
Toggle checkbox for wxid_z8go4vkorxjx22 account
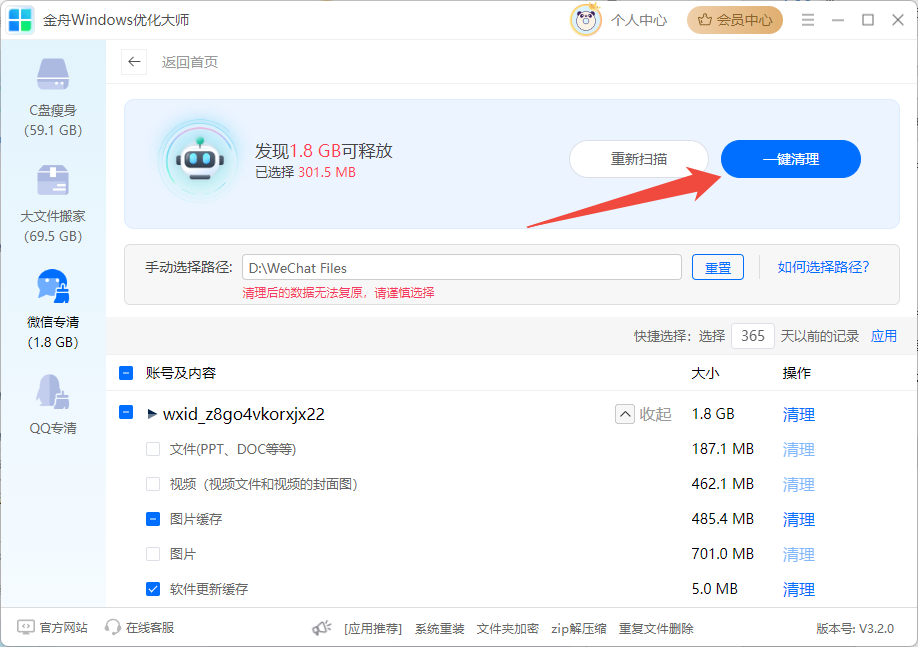pos(126,412)
